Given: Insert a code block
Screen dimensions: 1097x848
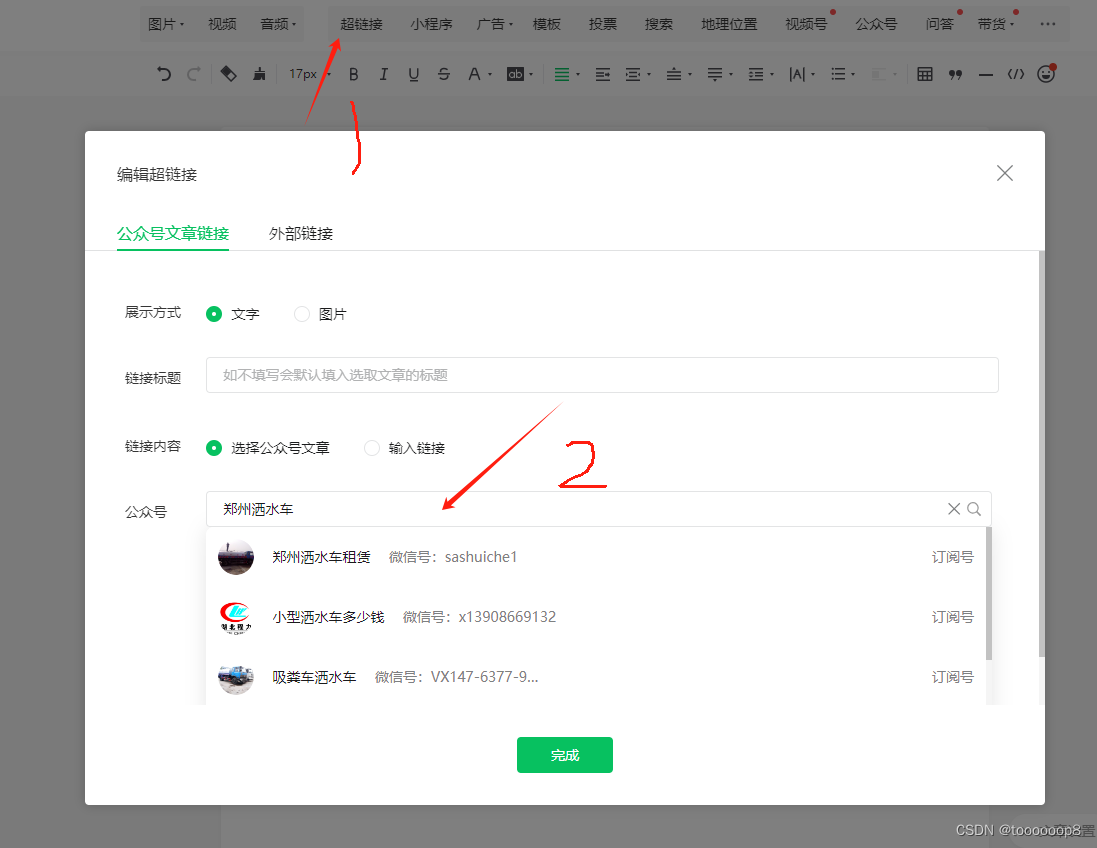Looking at the screenshot, I should (x=1016, y=74).
